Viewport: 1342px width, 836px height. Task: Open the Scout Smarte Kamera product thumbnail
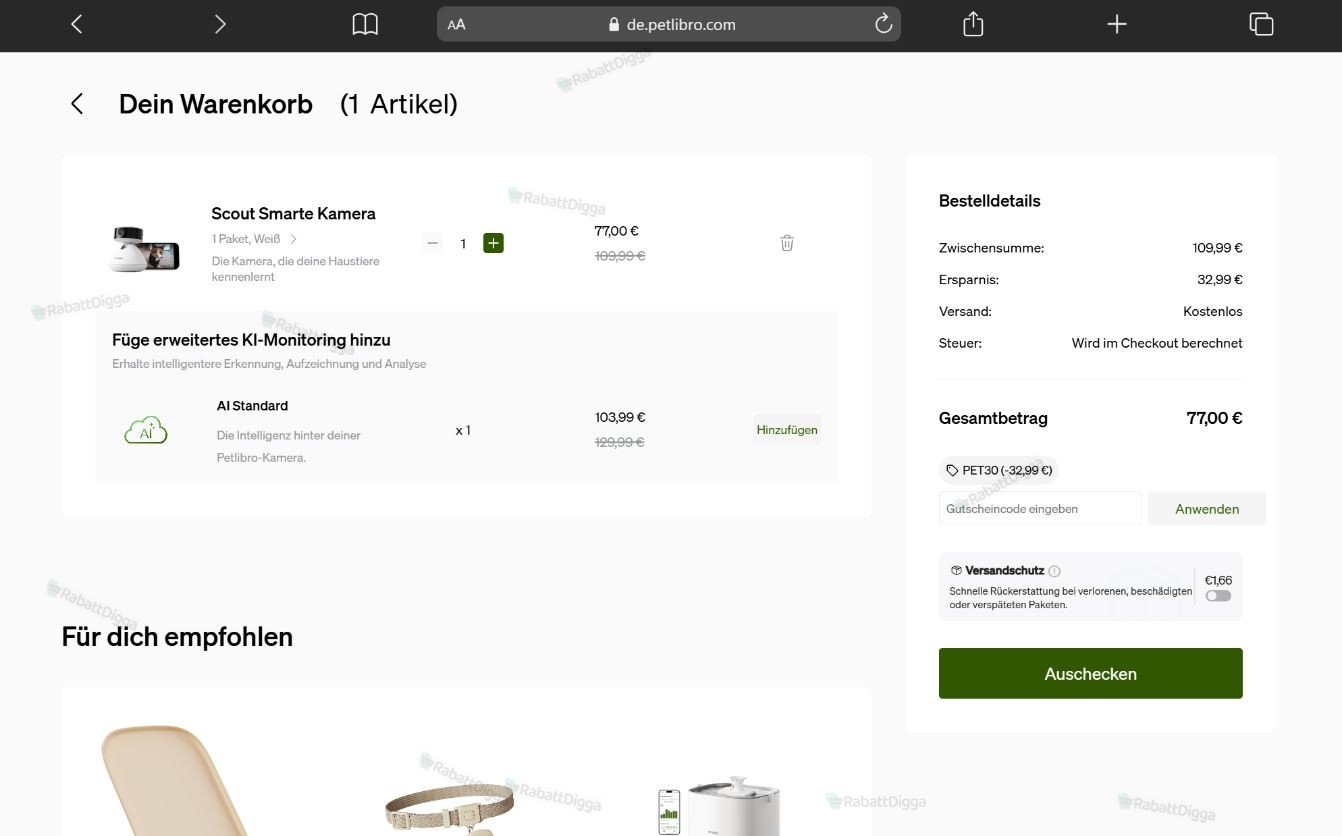pyautogui.click(x=145, y=248)
